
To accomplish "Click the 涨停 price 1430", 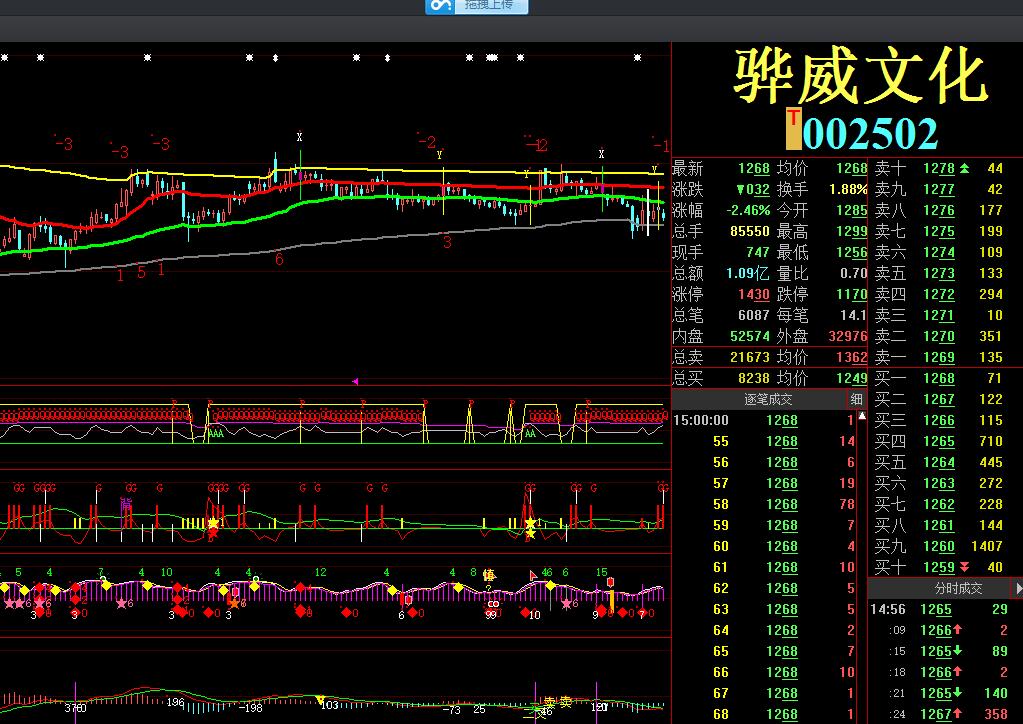I will click(754, 295).
